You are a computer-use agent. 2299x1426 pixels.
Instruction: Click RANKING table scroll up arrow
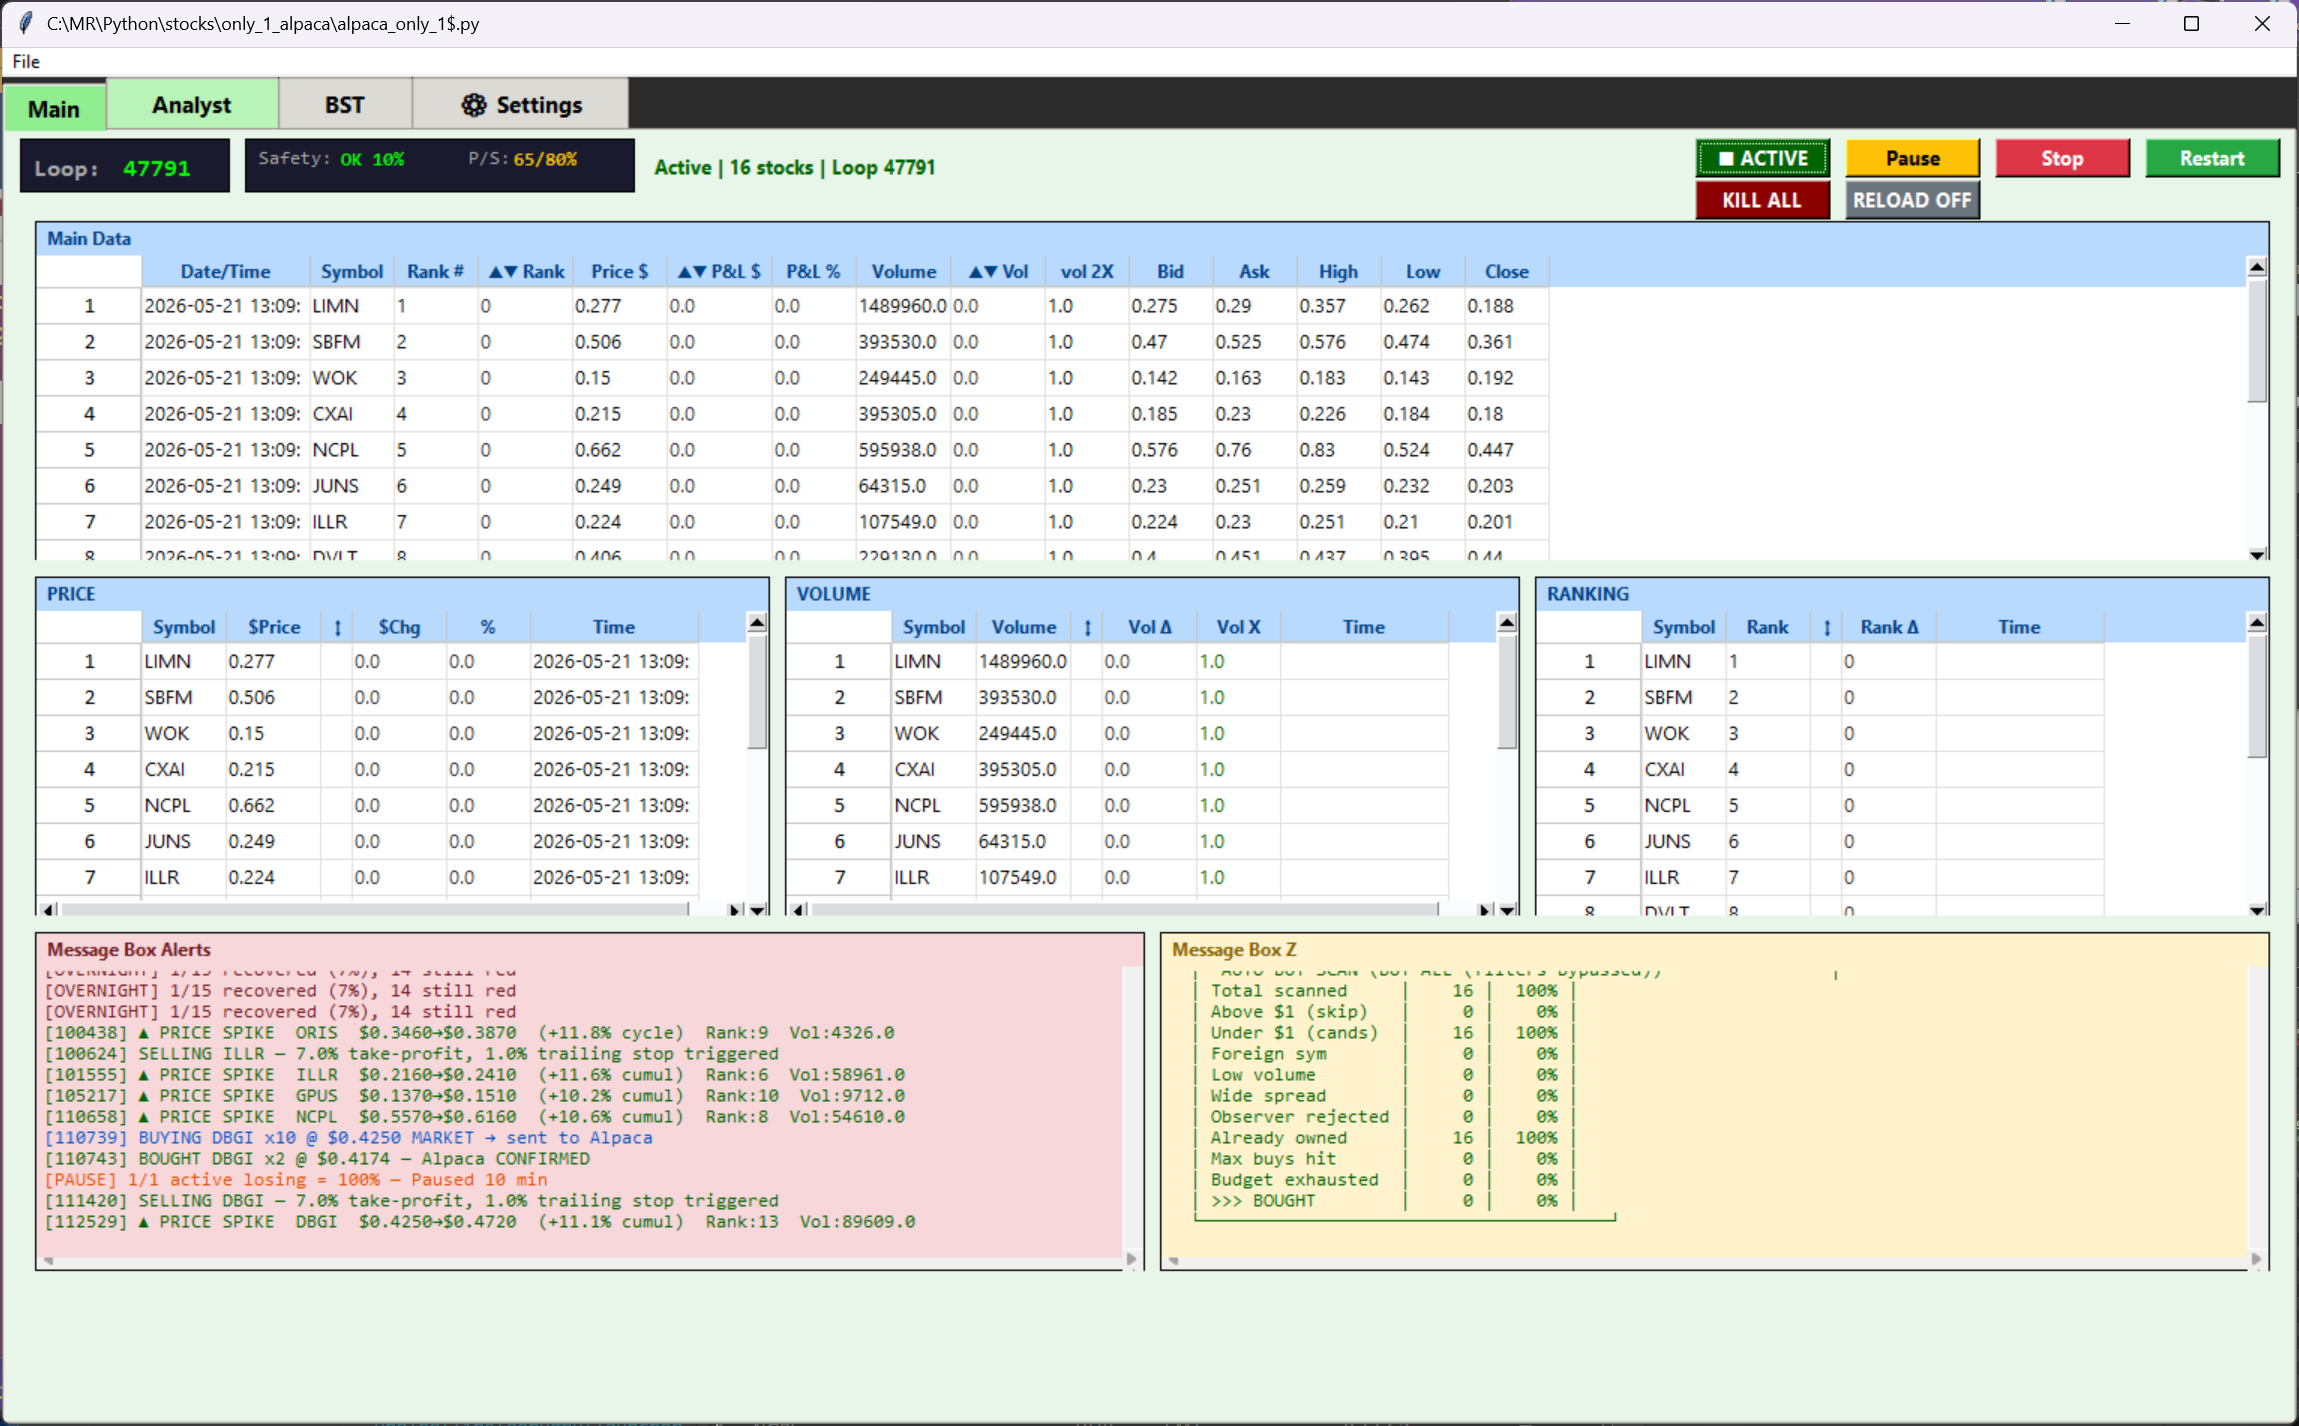coord(2256,623)
